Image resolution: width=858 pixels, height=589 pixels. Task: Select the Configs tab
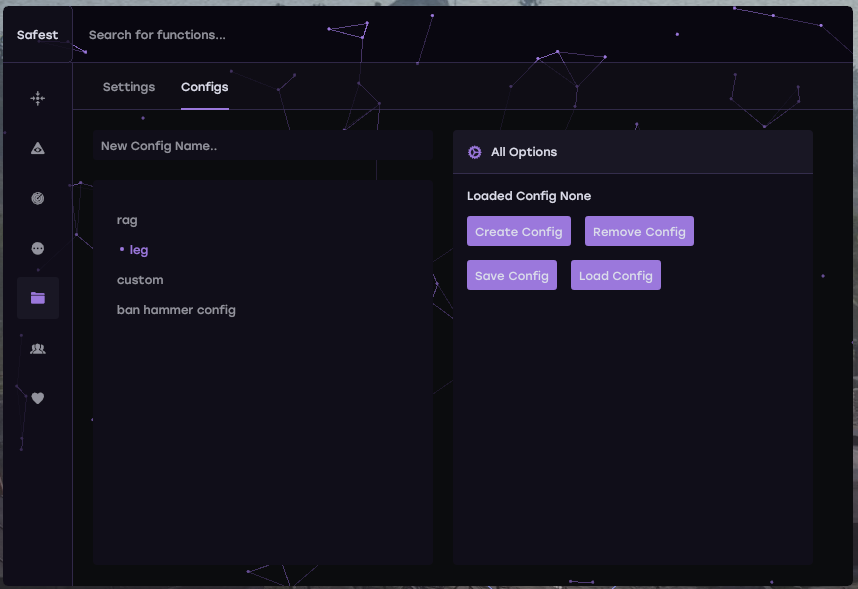coord(204,87)
